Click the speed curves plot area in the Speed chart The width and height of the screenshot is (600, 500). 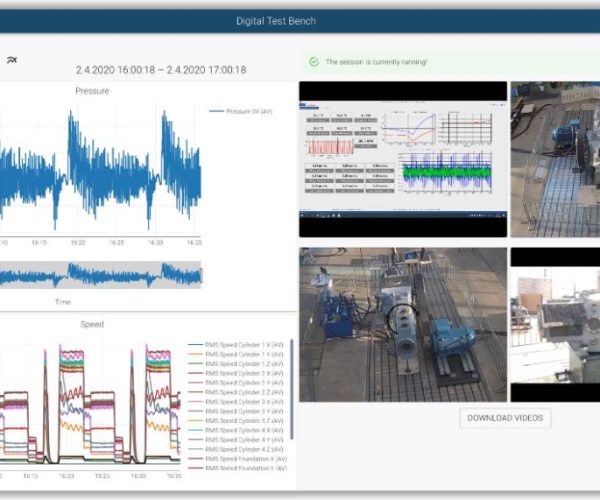point(90,406)
